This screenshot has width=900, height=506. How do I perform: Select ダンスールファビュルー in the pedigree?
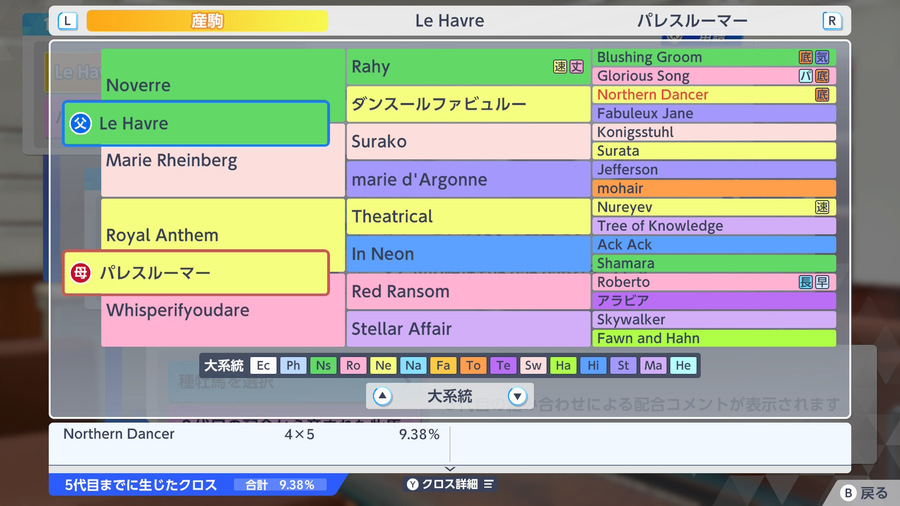[468, 104]
